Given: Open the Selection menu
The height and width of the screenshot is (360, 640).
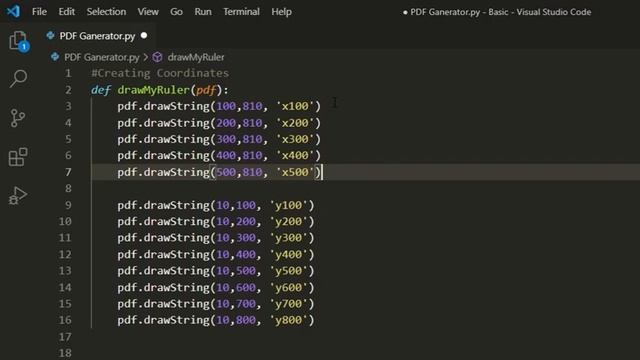Looking at the screenshot, I should pos(106,12).
